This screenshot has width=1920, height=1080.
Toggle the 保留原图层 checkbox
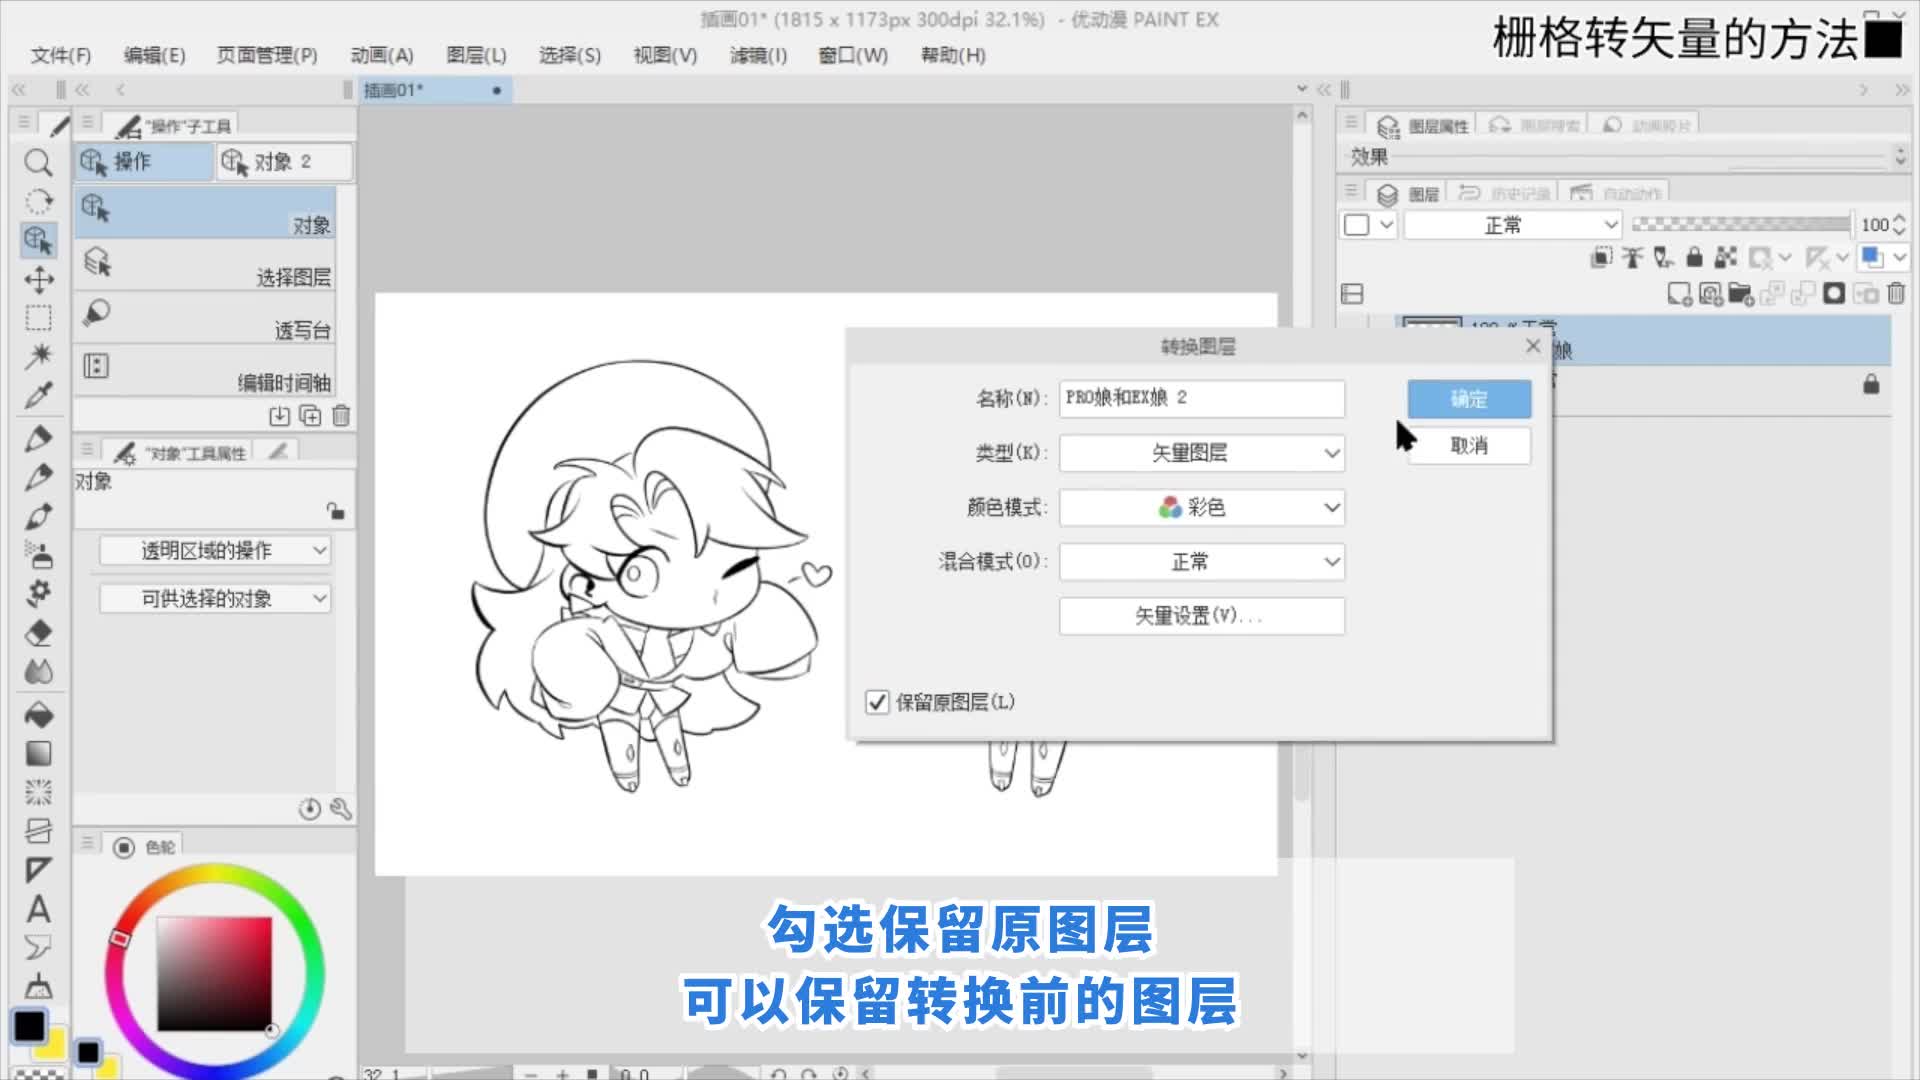pyautogui.click(x=877, y=702)
